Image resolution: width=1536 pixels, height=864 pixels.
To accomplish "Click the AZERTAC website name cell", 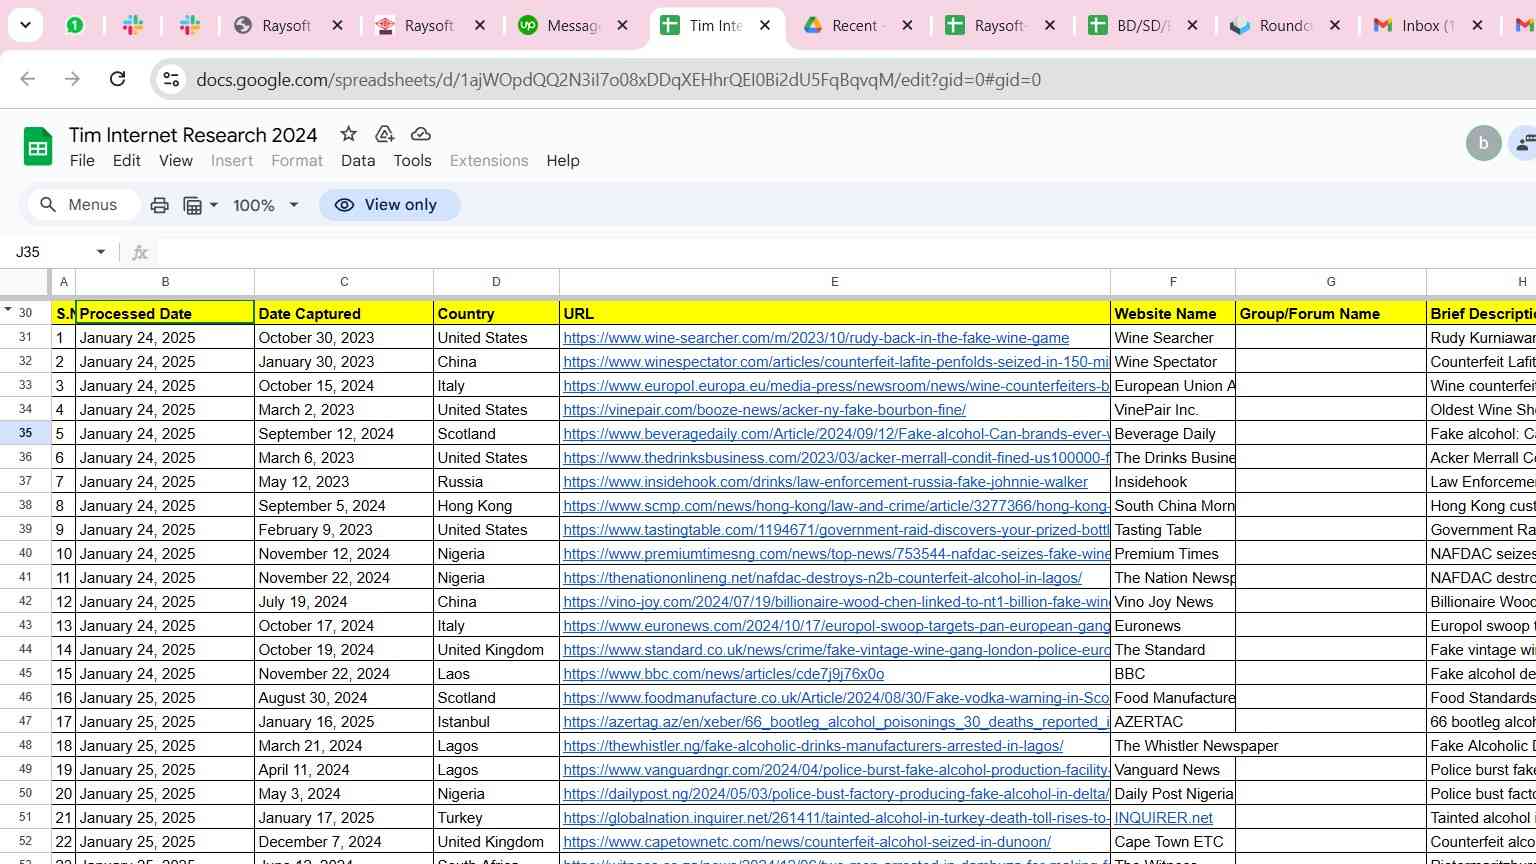I will (x=1173, y=722).
